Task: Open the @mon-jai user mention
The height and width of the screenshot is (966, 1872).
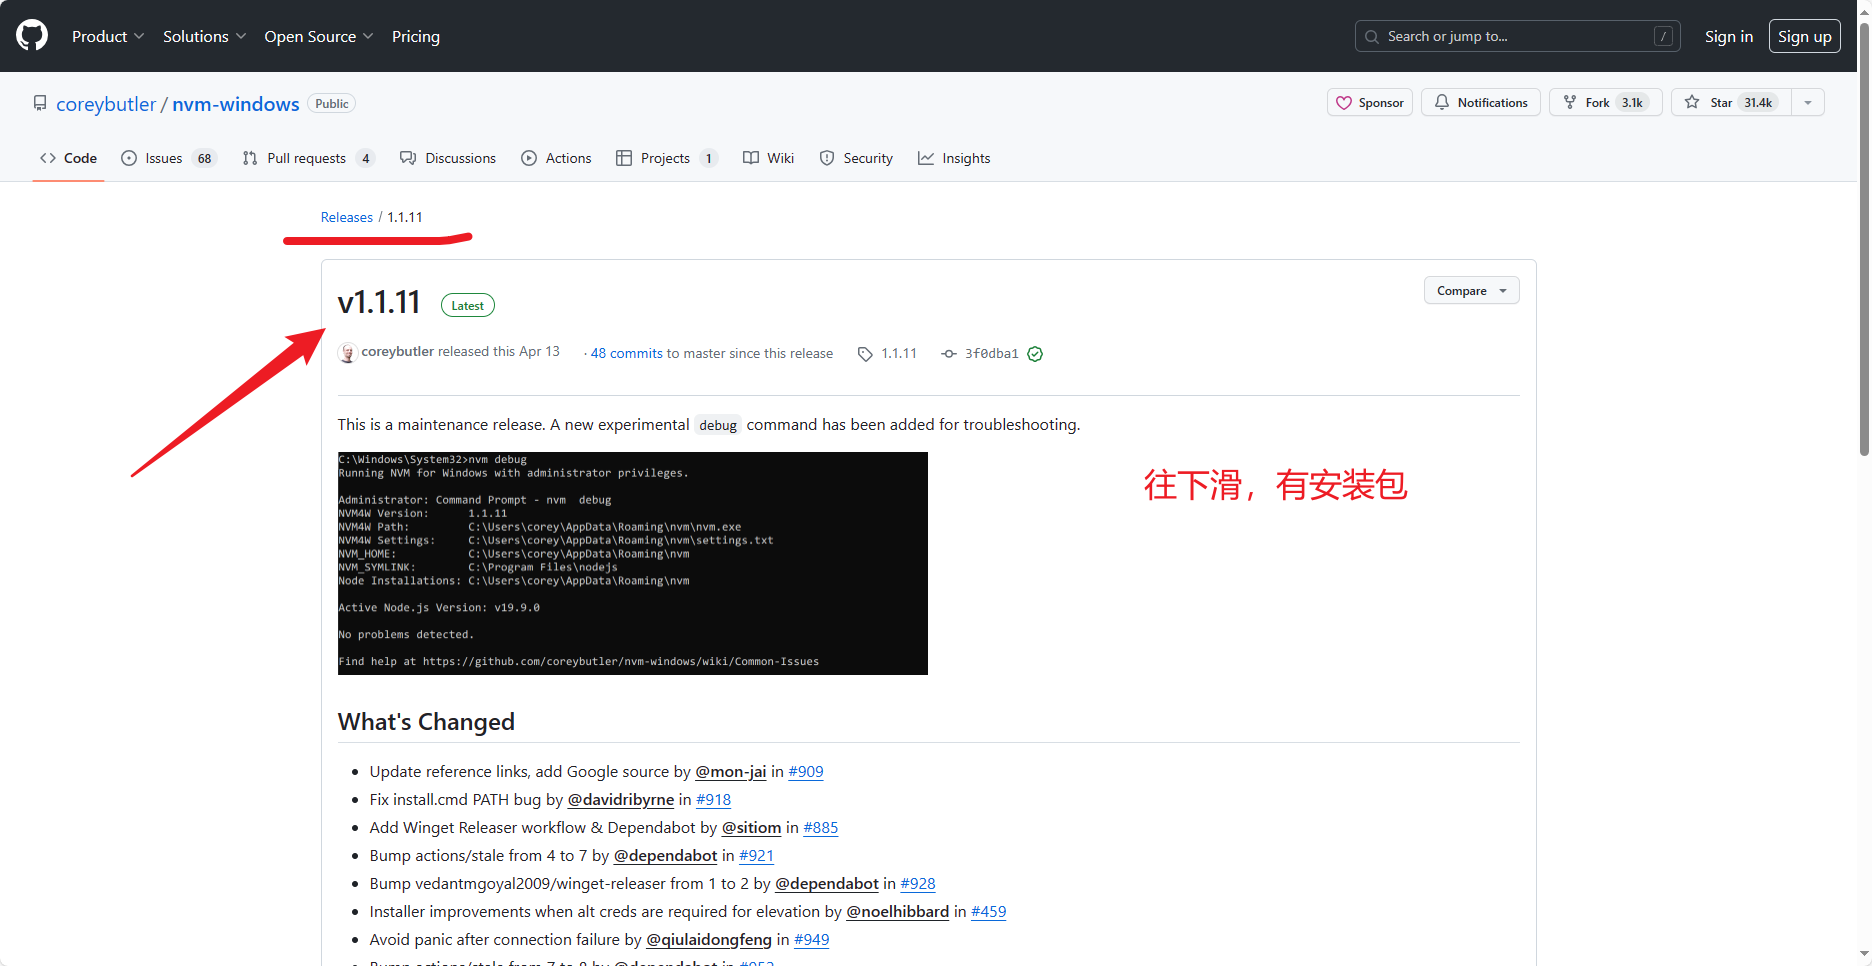Action: [x=731, y=771]
